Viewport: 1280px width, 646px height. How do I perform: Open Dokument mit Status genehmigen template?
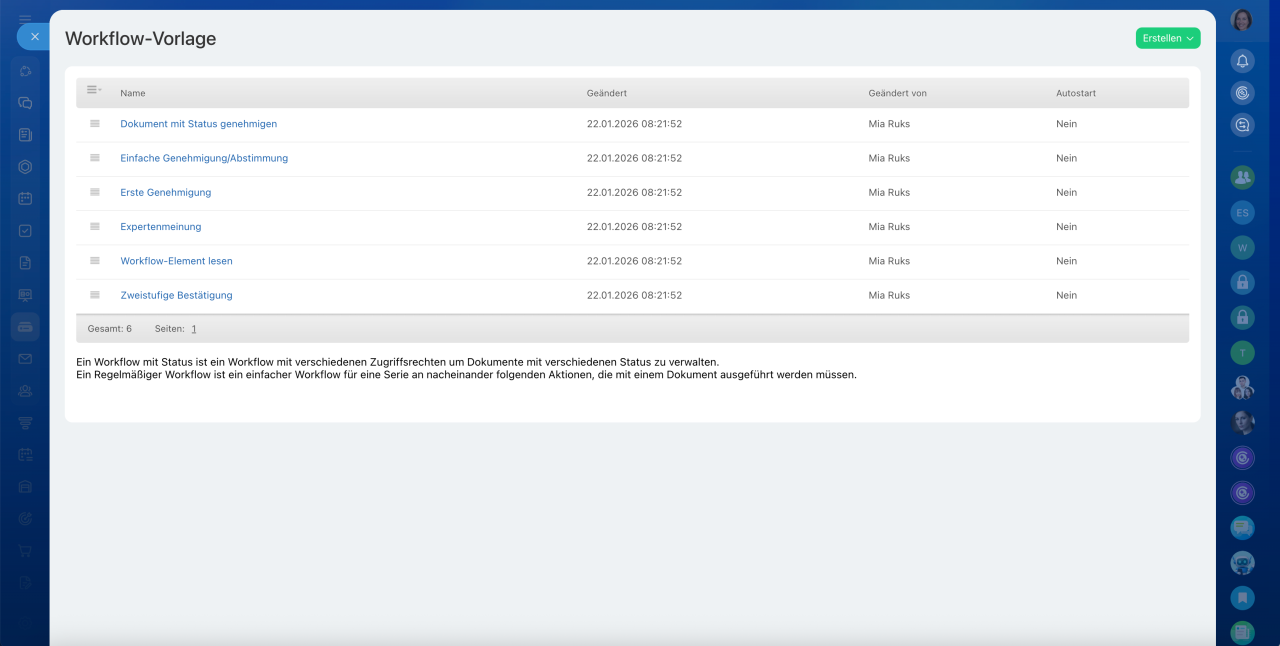(198, 124)
